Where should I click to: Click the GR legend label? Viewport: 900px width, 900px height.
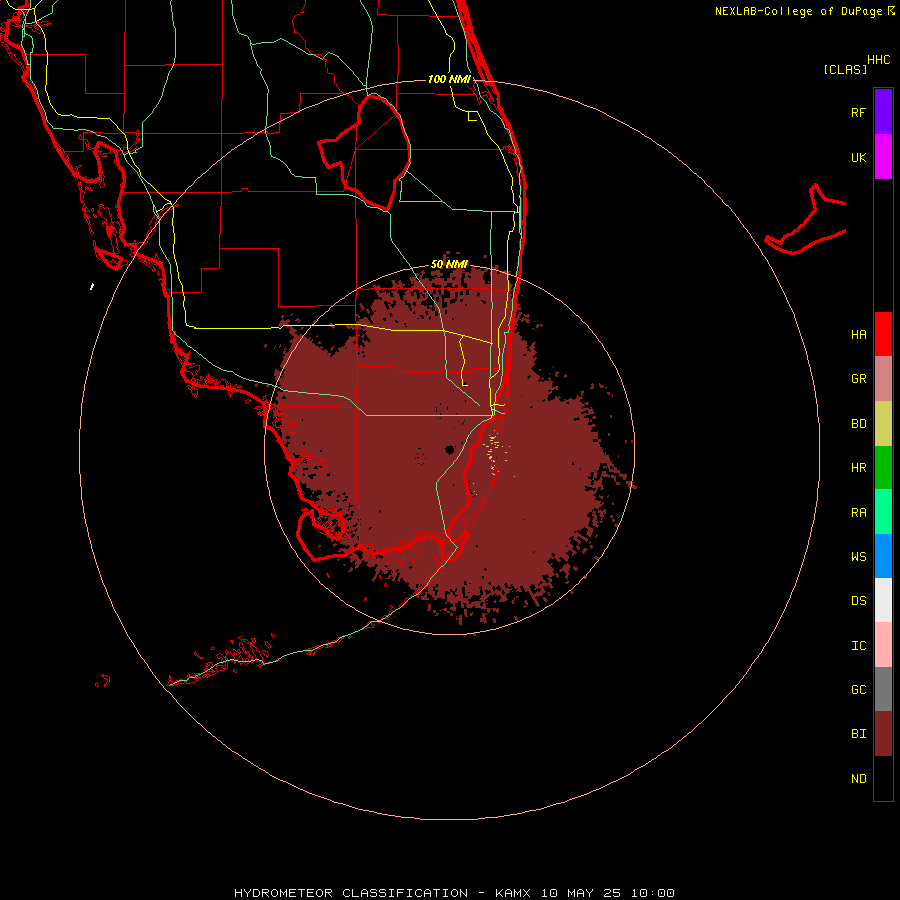858,379
